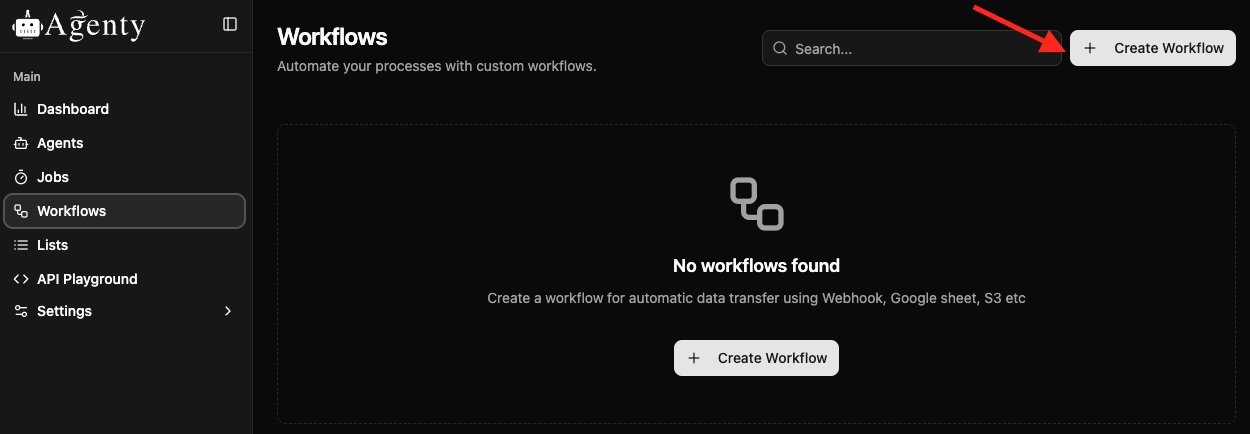Click the Dashboard bar-chart icon
The width and height of the screenshot is (1250, 434).
(21, 109)
